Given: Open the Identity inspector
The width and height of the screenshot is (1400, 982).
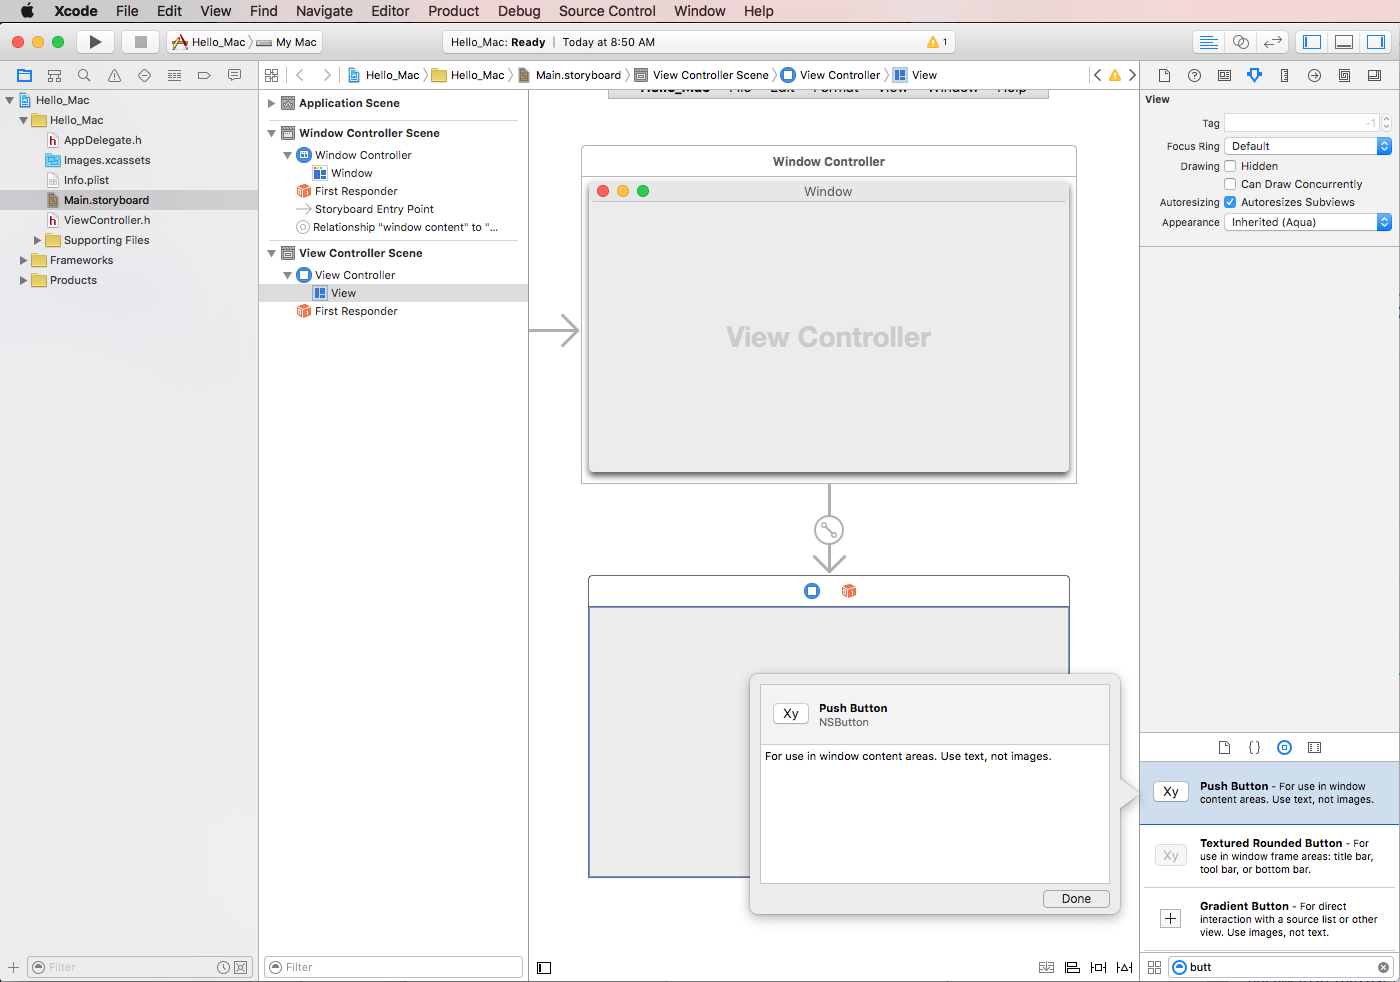Looking at the screenshot, I should point(1224,74).
